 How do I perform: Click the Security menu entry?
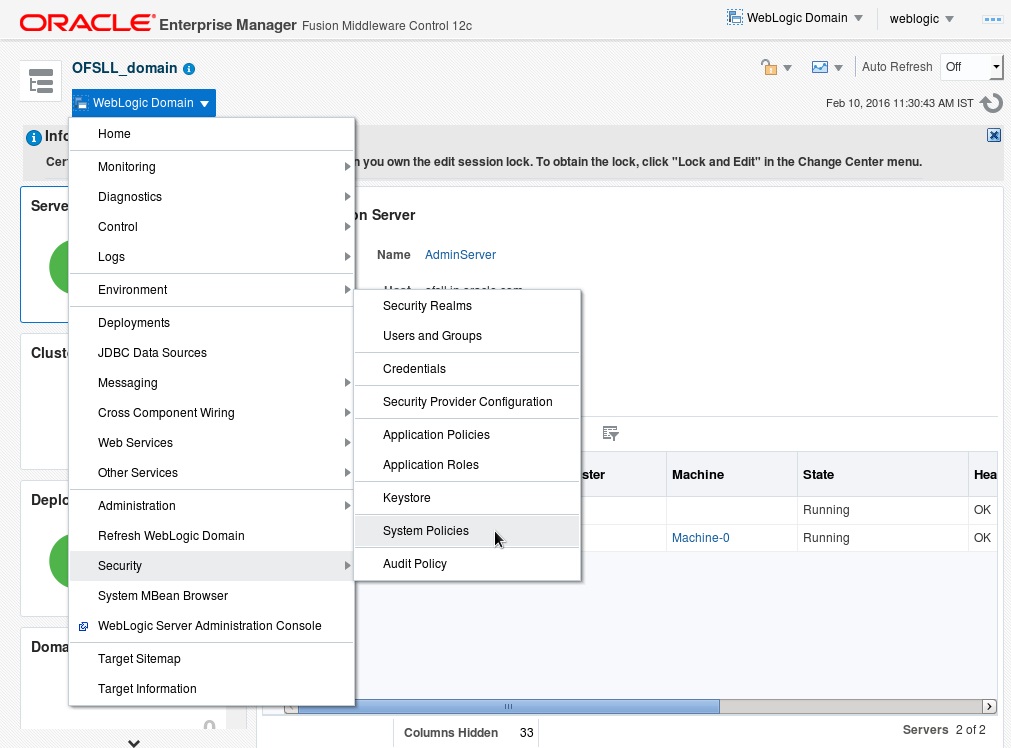click(211, 566)
